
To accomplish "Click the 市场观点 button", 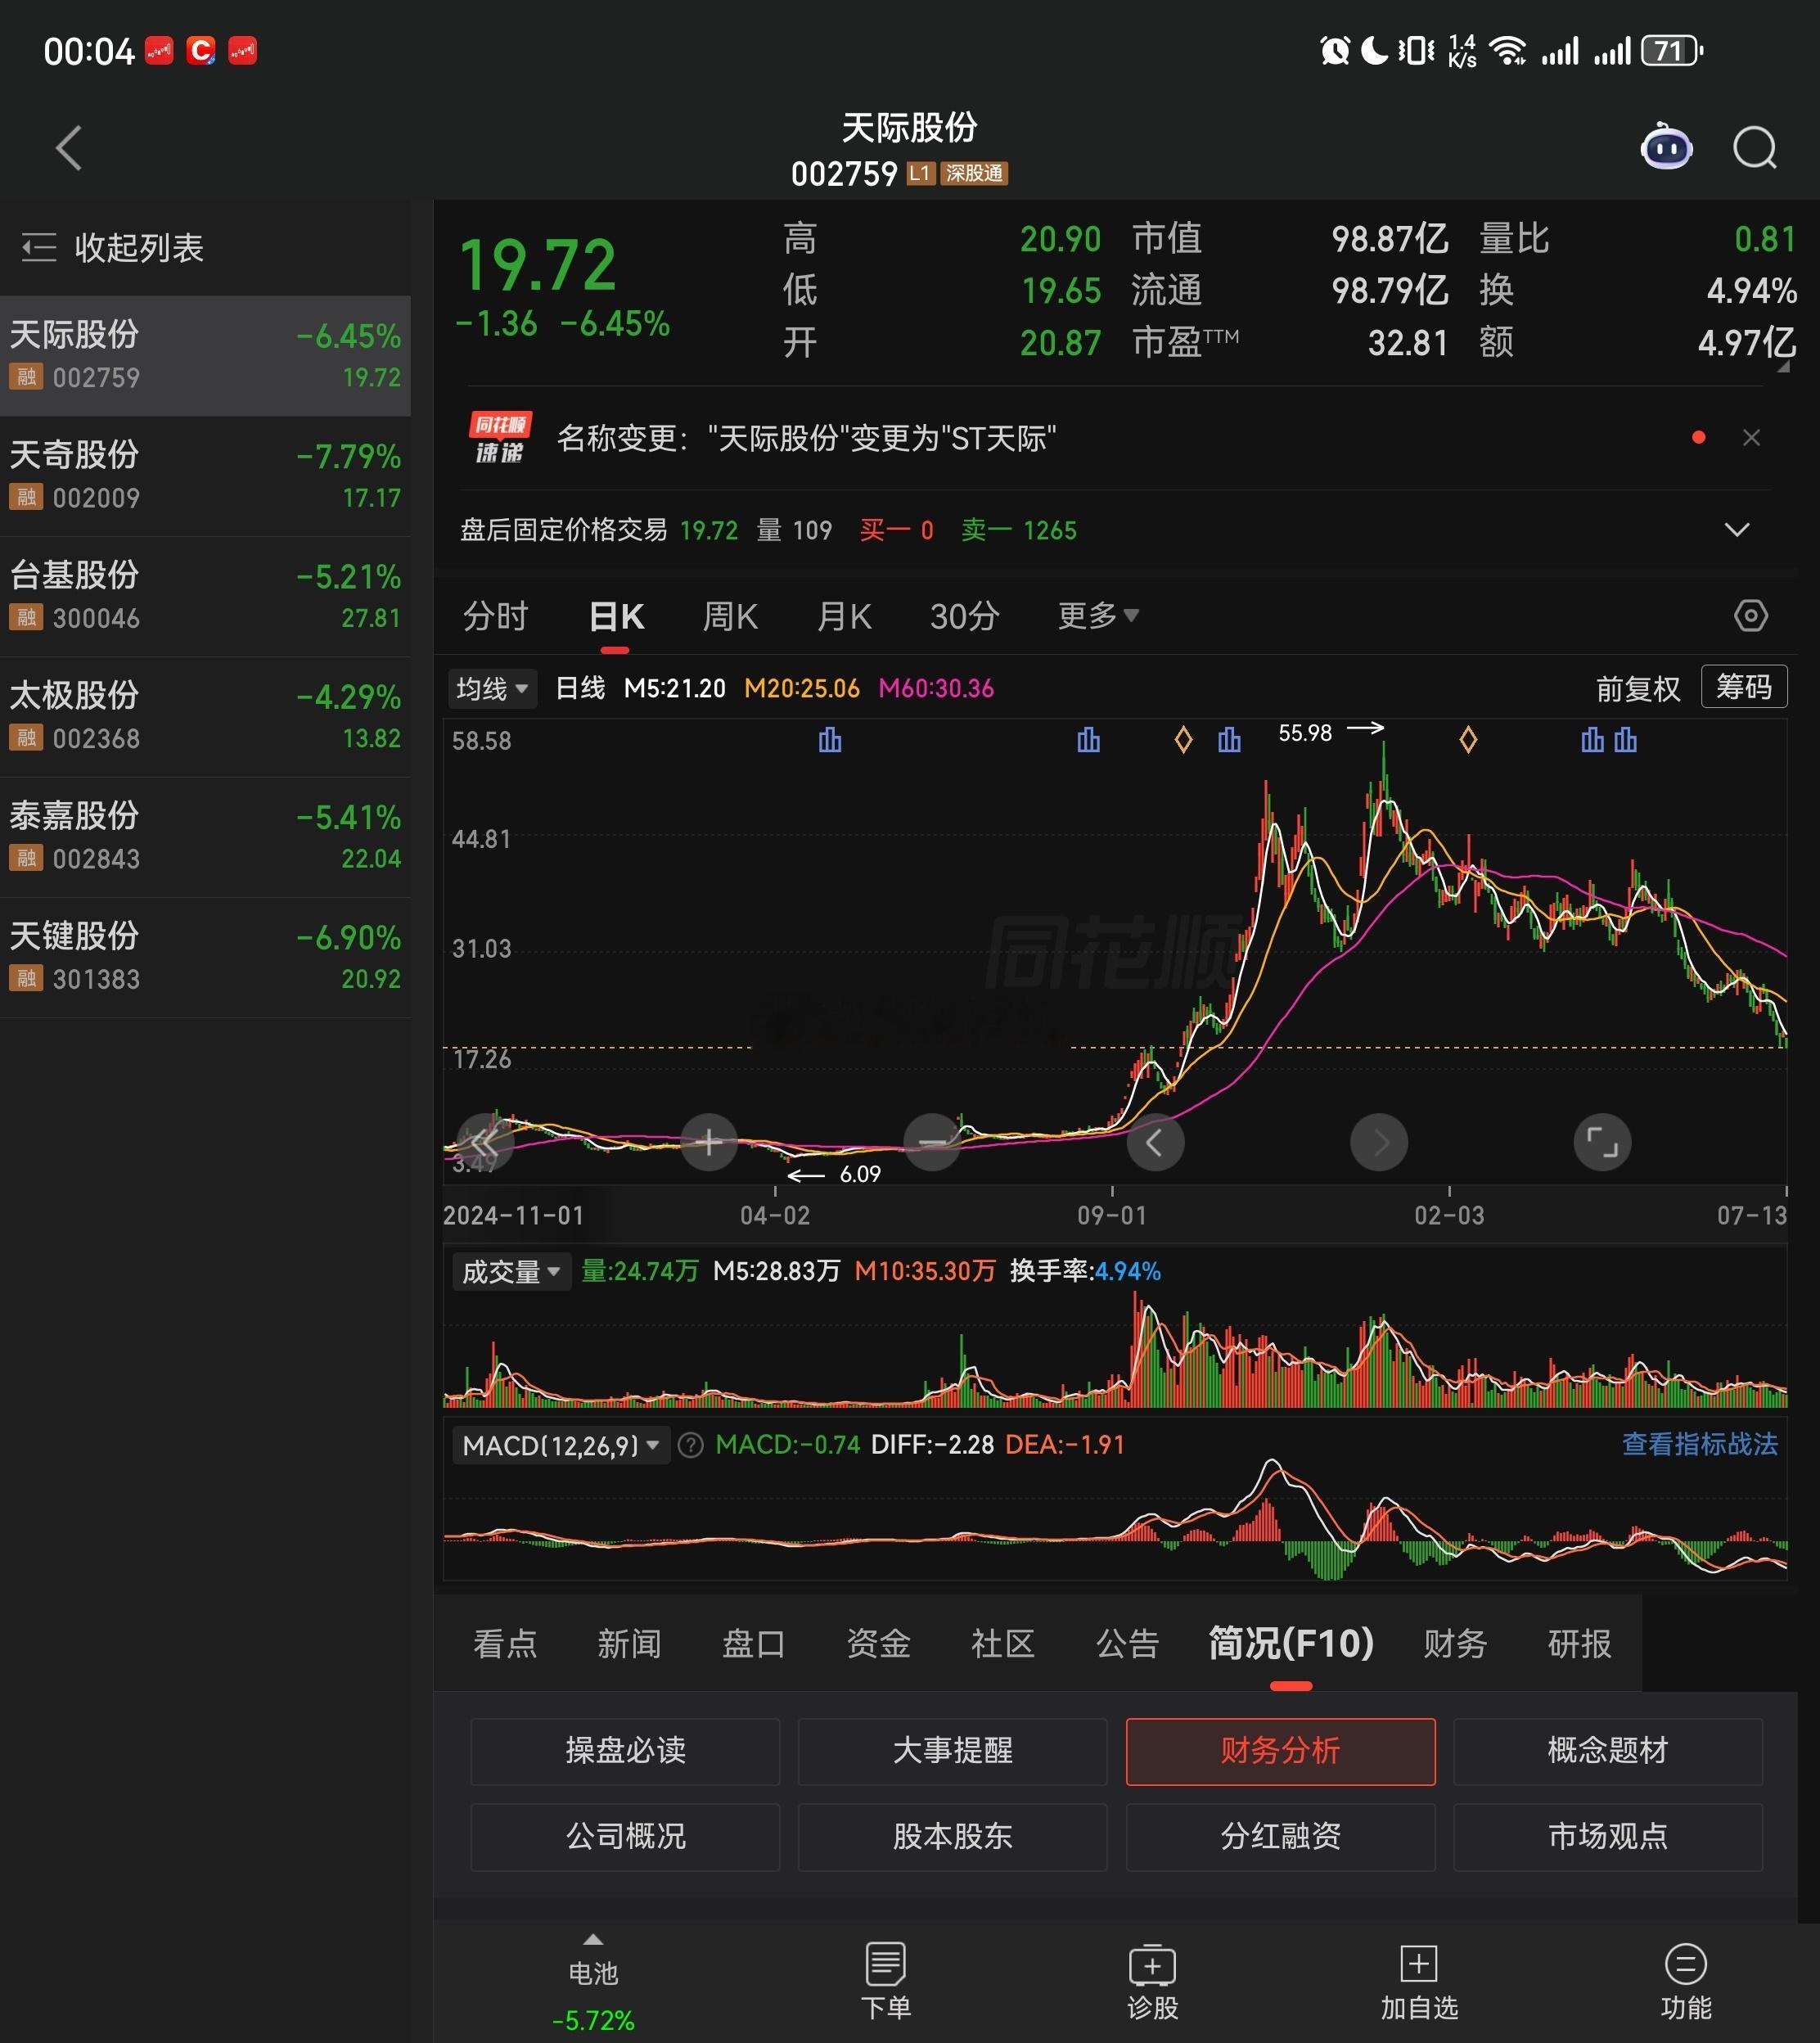I will 1608,1837.
